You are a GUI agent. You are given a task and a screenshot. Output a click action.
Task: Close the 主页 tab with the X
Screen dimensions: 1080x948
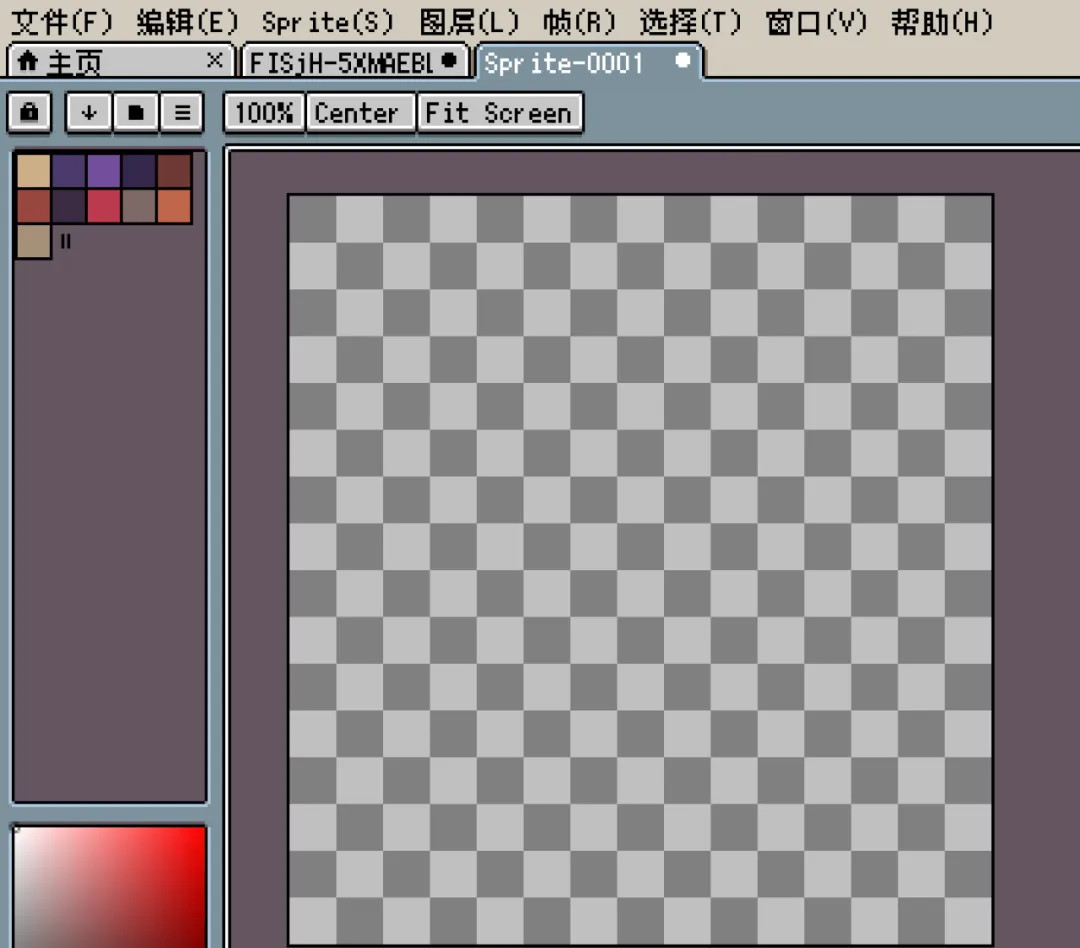214,61
